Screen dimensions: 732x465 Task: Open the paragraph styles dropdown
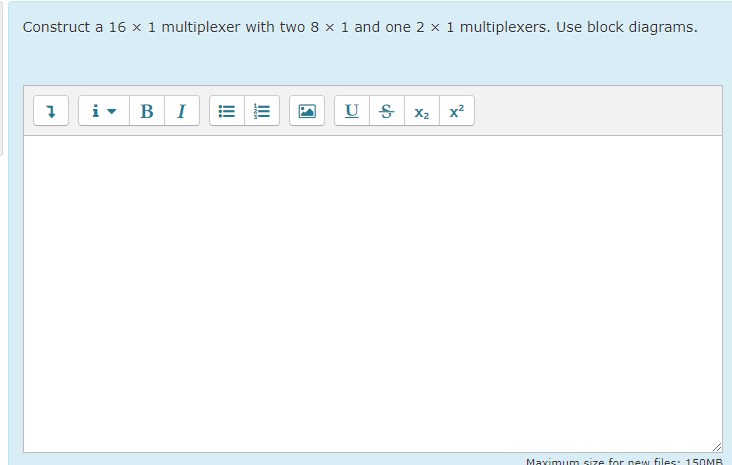click(x=104, y=111)
